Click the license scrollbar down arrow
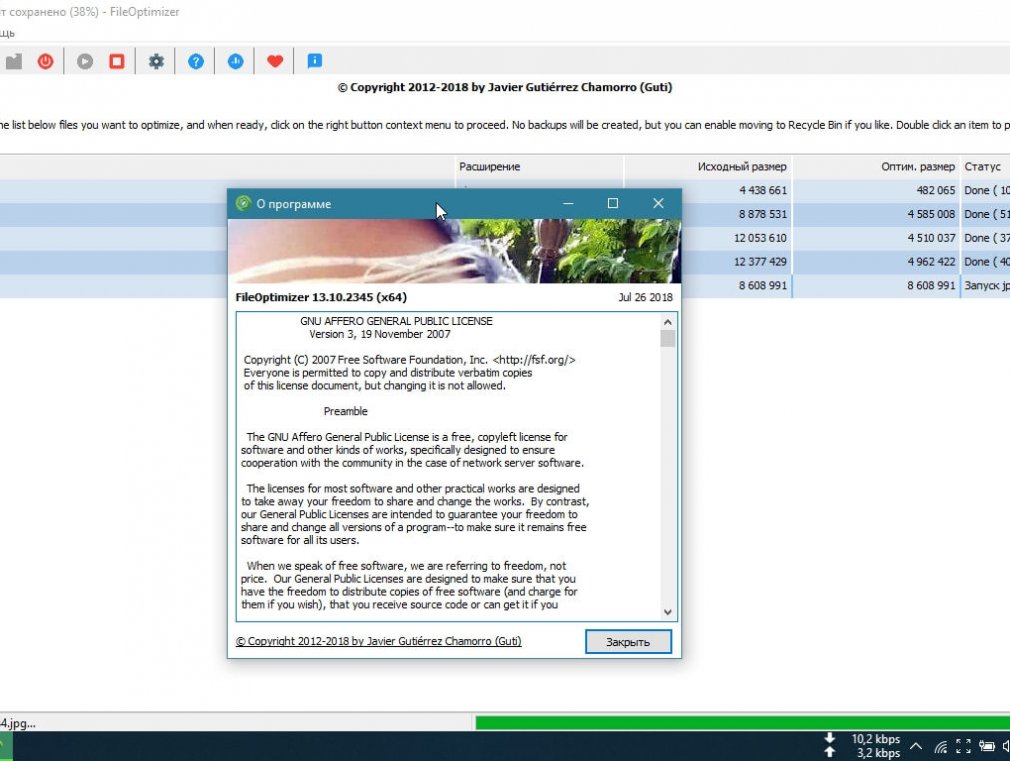The width and height of the screenshot is (1010, 761). click(x=667, y=612)
